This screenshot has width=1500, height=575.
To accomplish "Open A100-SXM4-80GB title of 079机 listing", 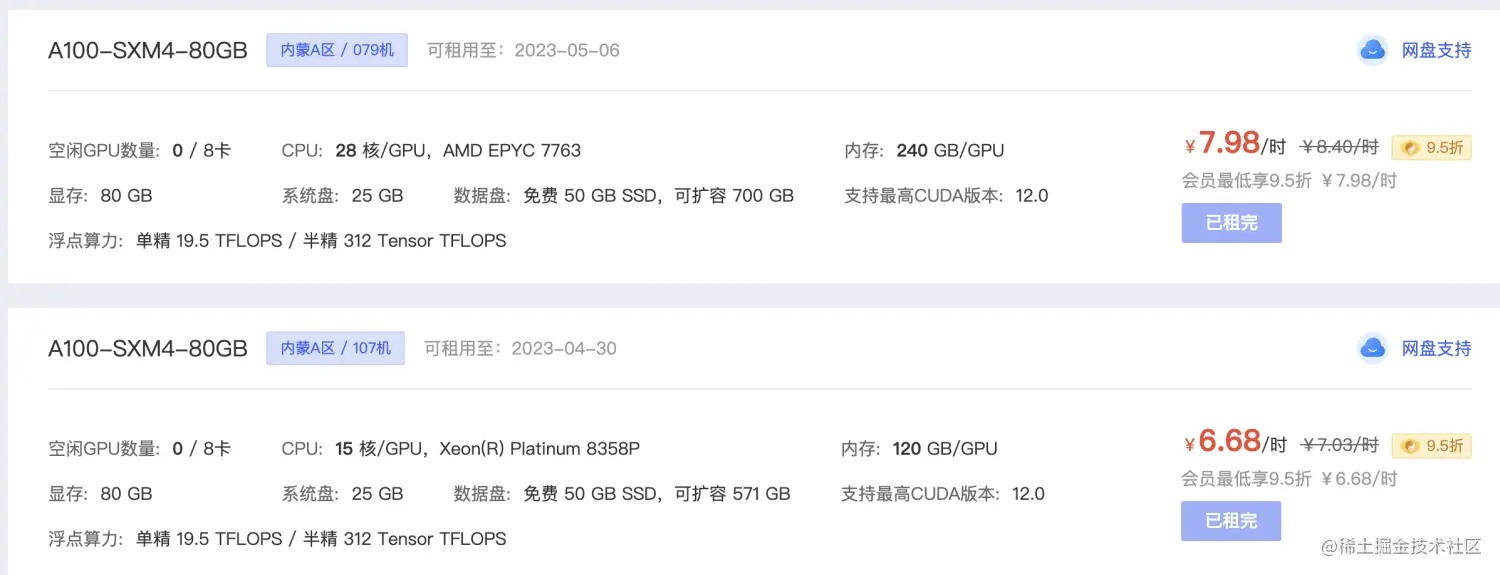I will [x=148, y=51].
